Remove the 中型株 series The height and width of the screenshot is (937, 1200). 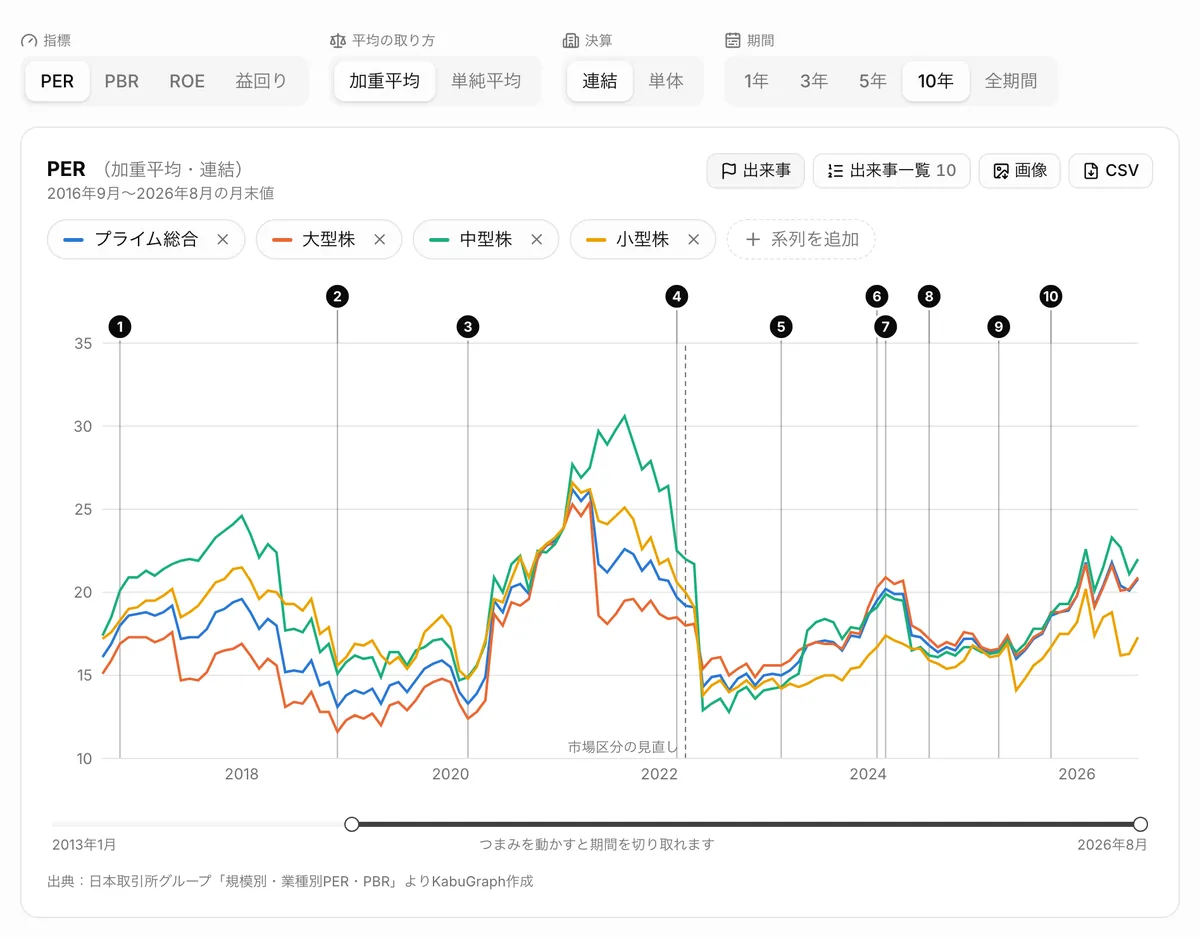pyautogui.click(x=537, y=240)
